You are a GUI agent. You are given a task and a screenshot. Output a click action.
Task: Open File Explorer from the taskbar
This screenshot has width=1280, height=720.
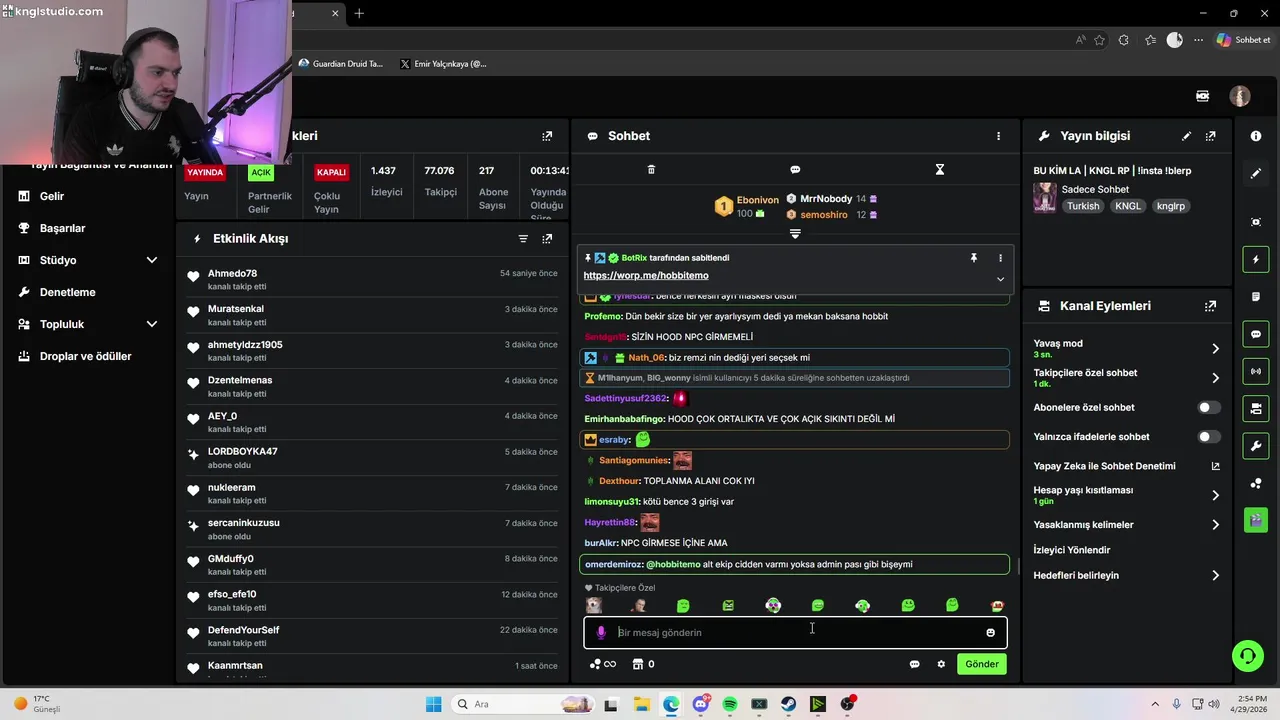(x=641, y=704)
